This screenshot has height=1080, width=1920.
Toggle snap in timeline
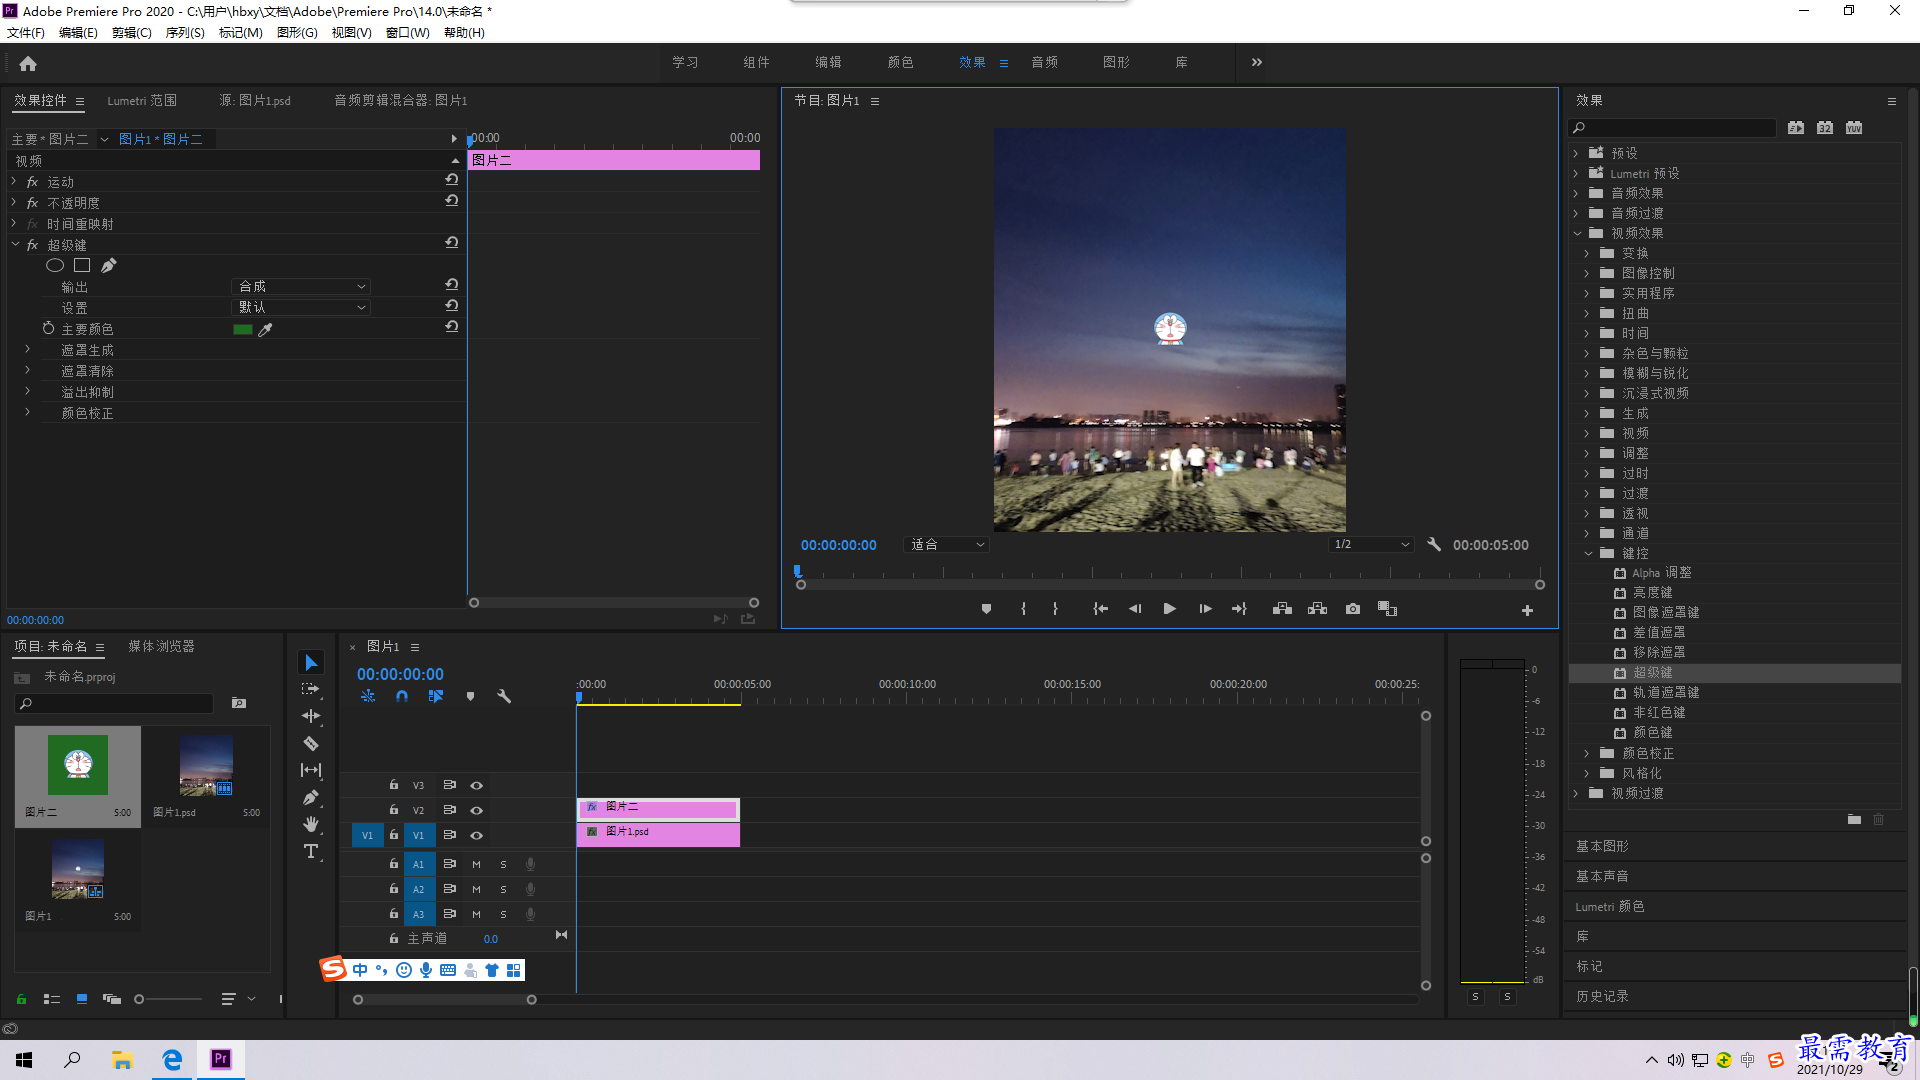402,696
